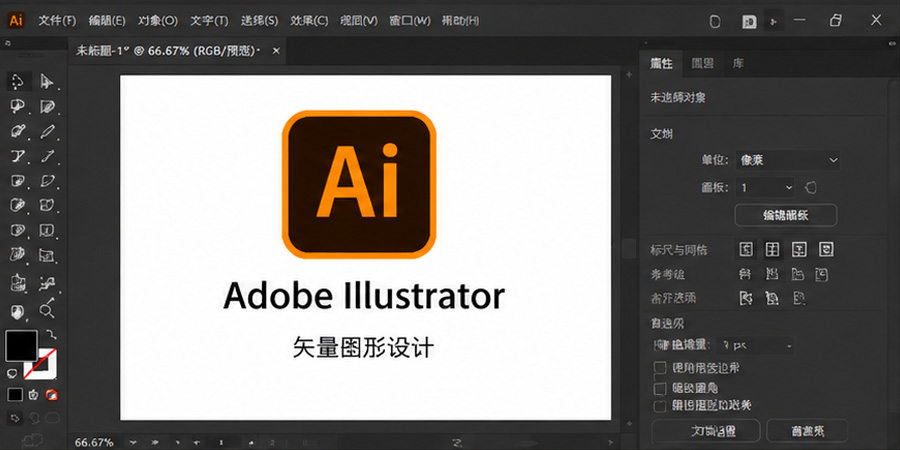Open the 编辑(E) menu
This screenshot has width=900, height=450.
point(107,21)
